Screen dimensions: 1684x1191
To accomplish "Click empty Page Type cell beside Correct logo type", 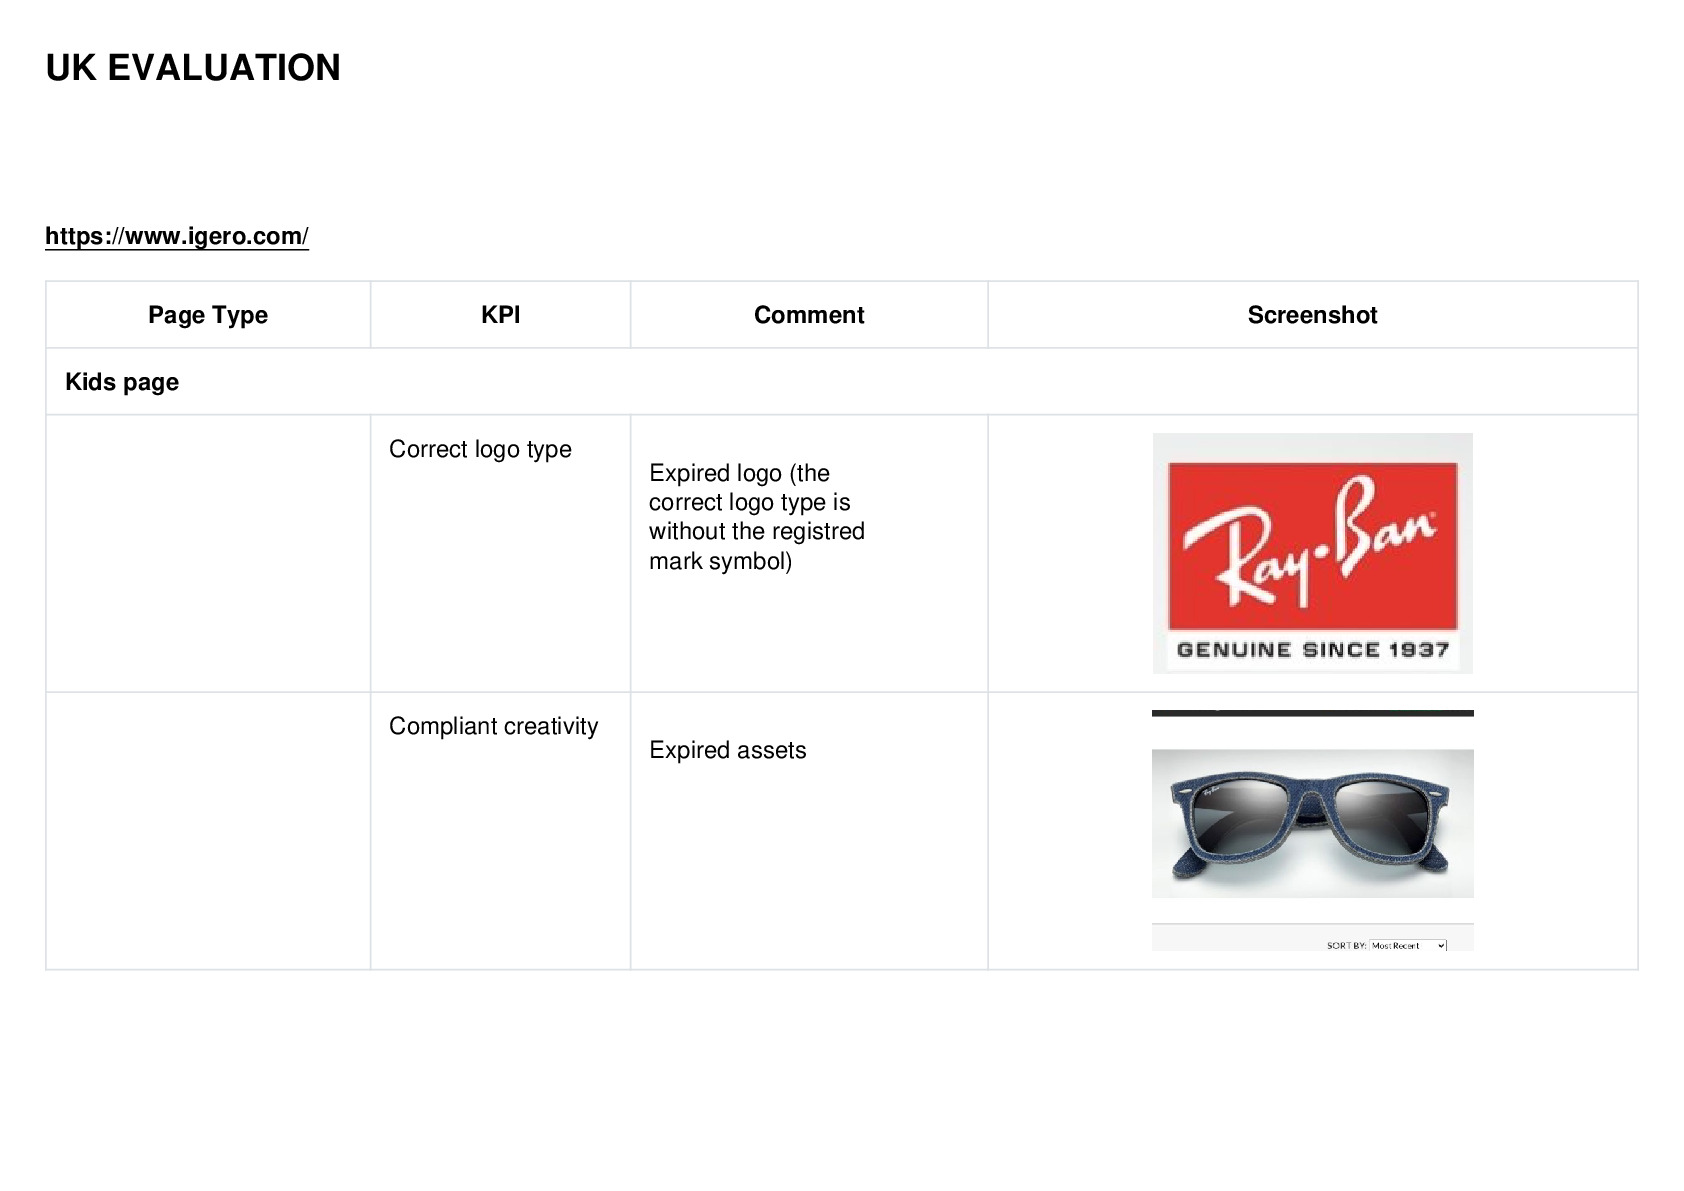I will tap(208, 553).
